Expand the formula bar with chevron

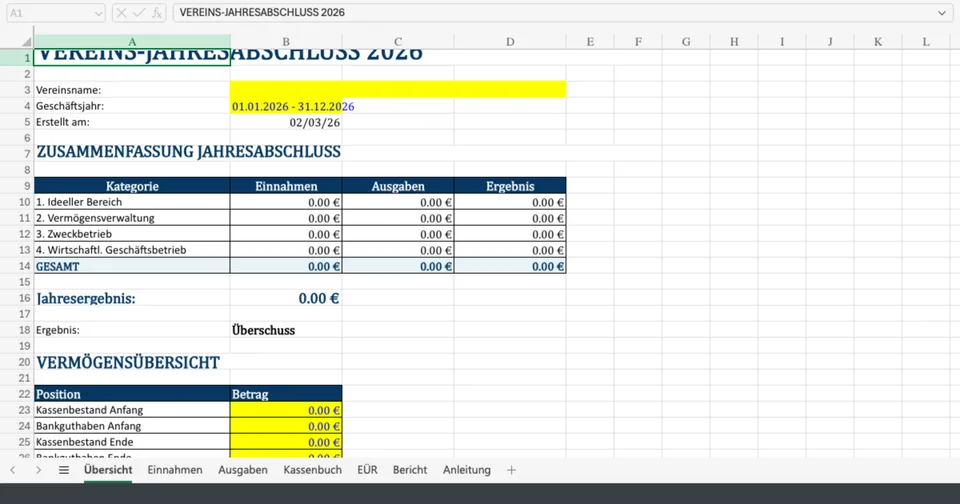tap(941, 13)
